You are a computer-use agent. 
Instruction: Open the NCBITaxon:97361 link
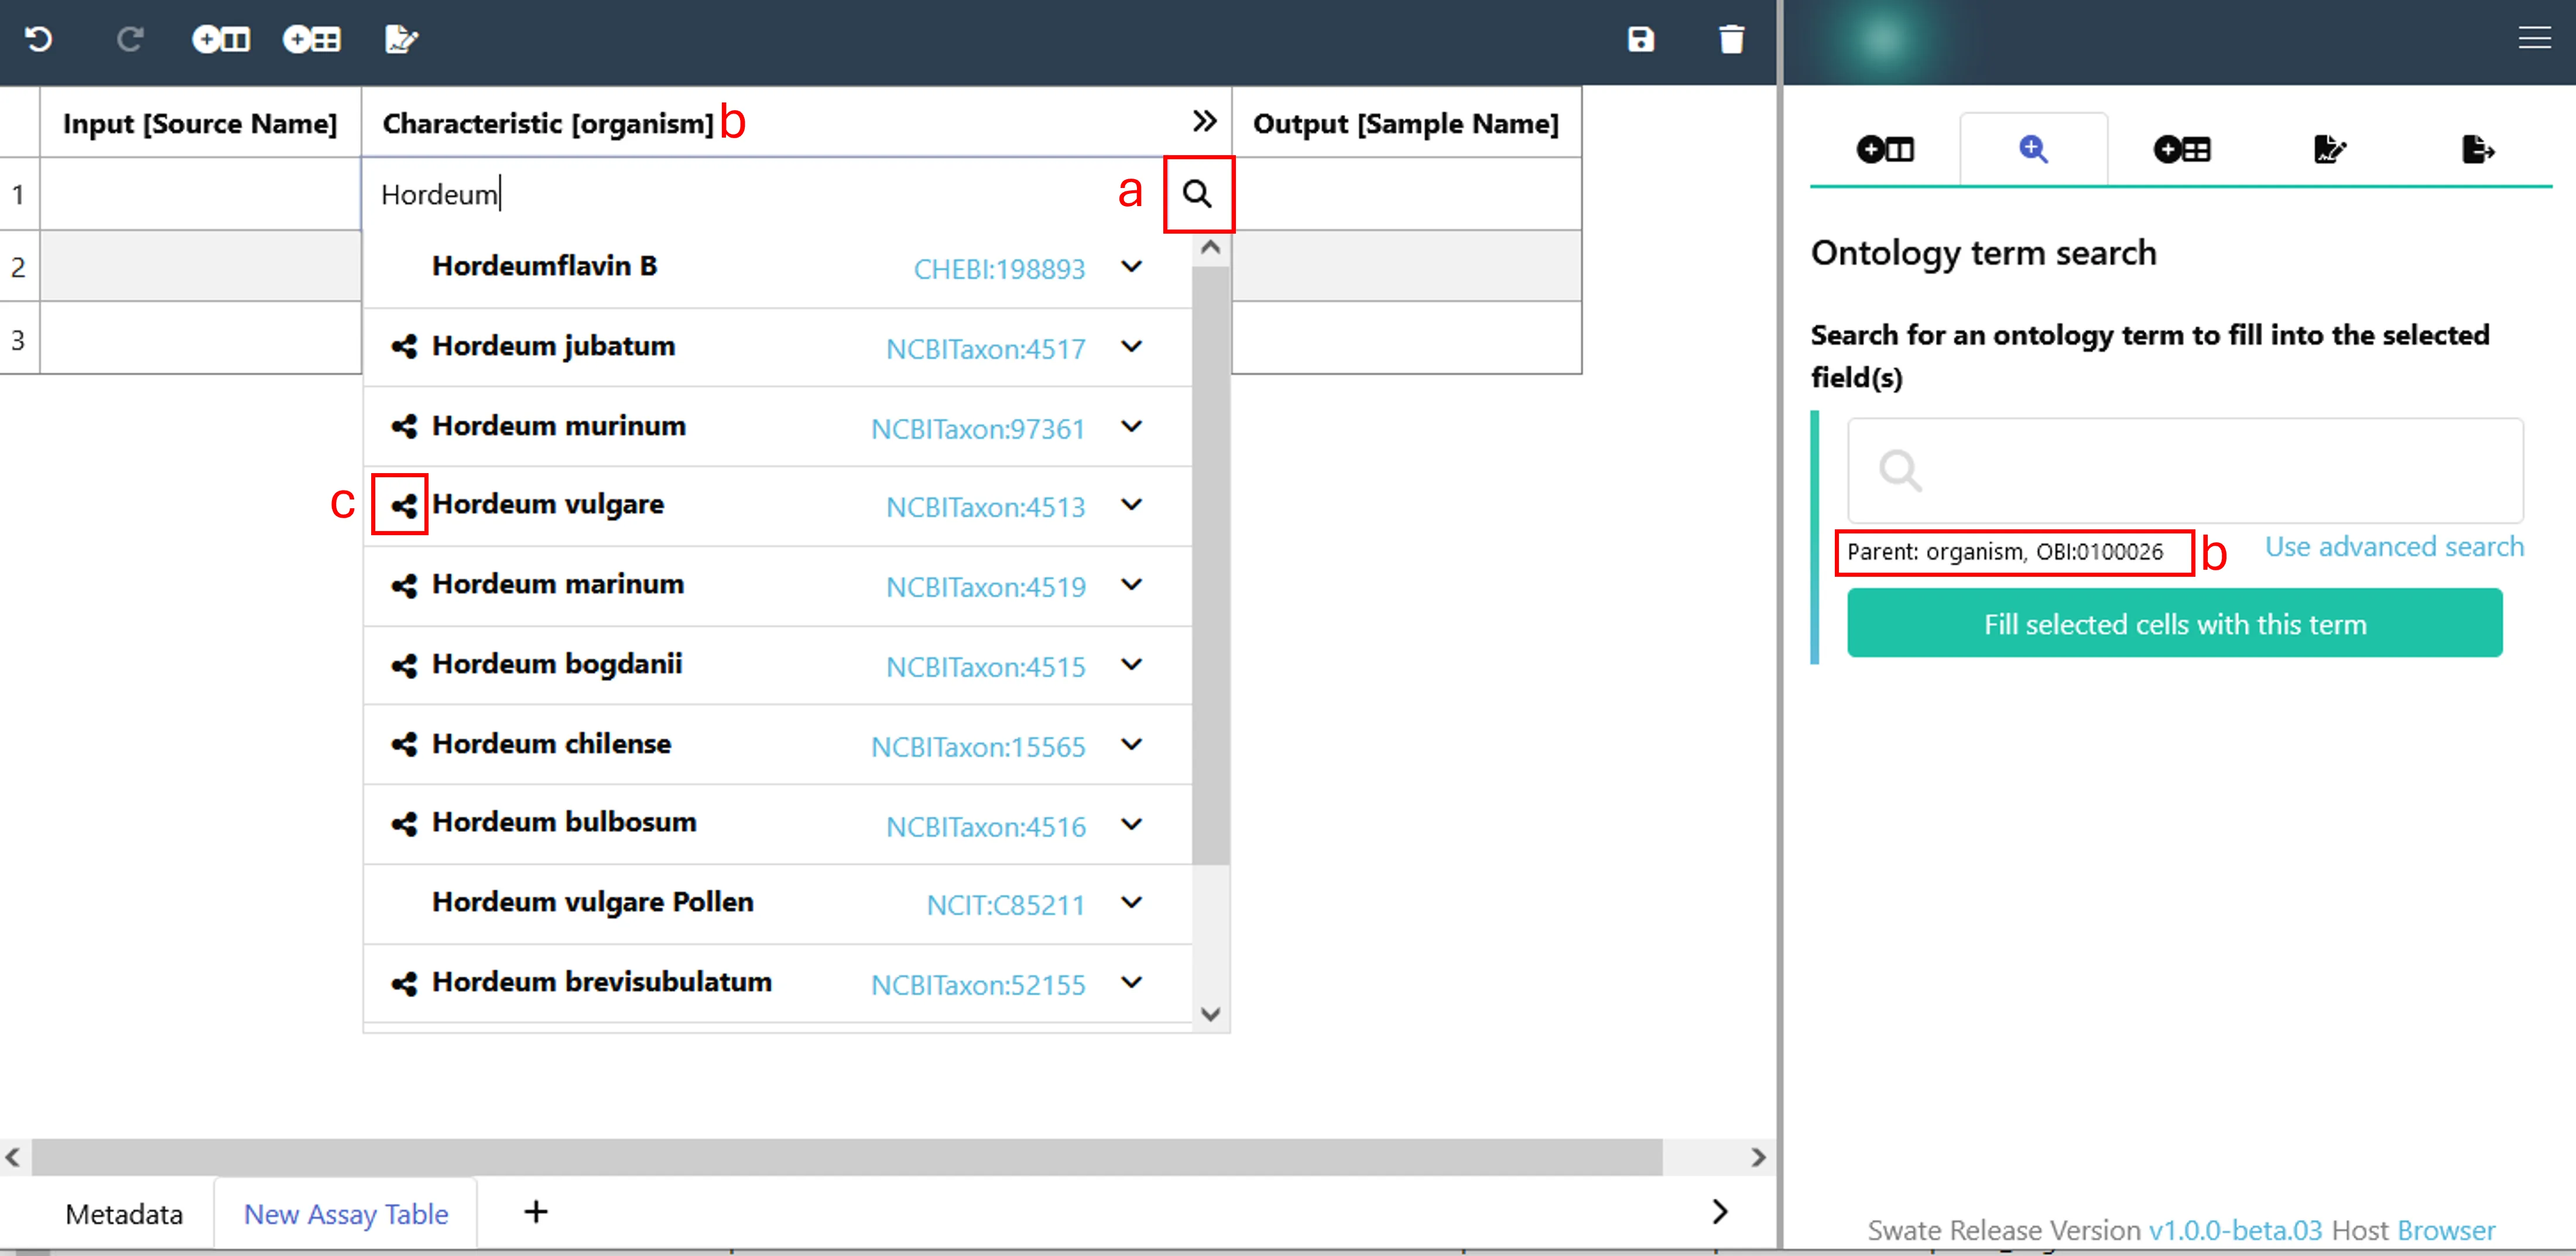point(978,429)
